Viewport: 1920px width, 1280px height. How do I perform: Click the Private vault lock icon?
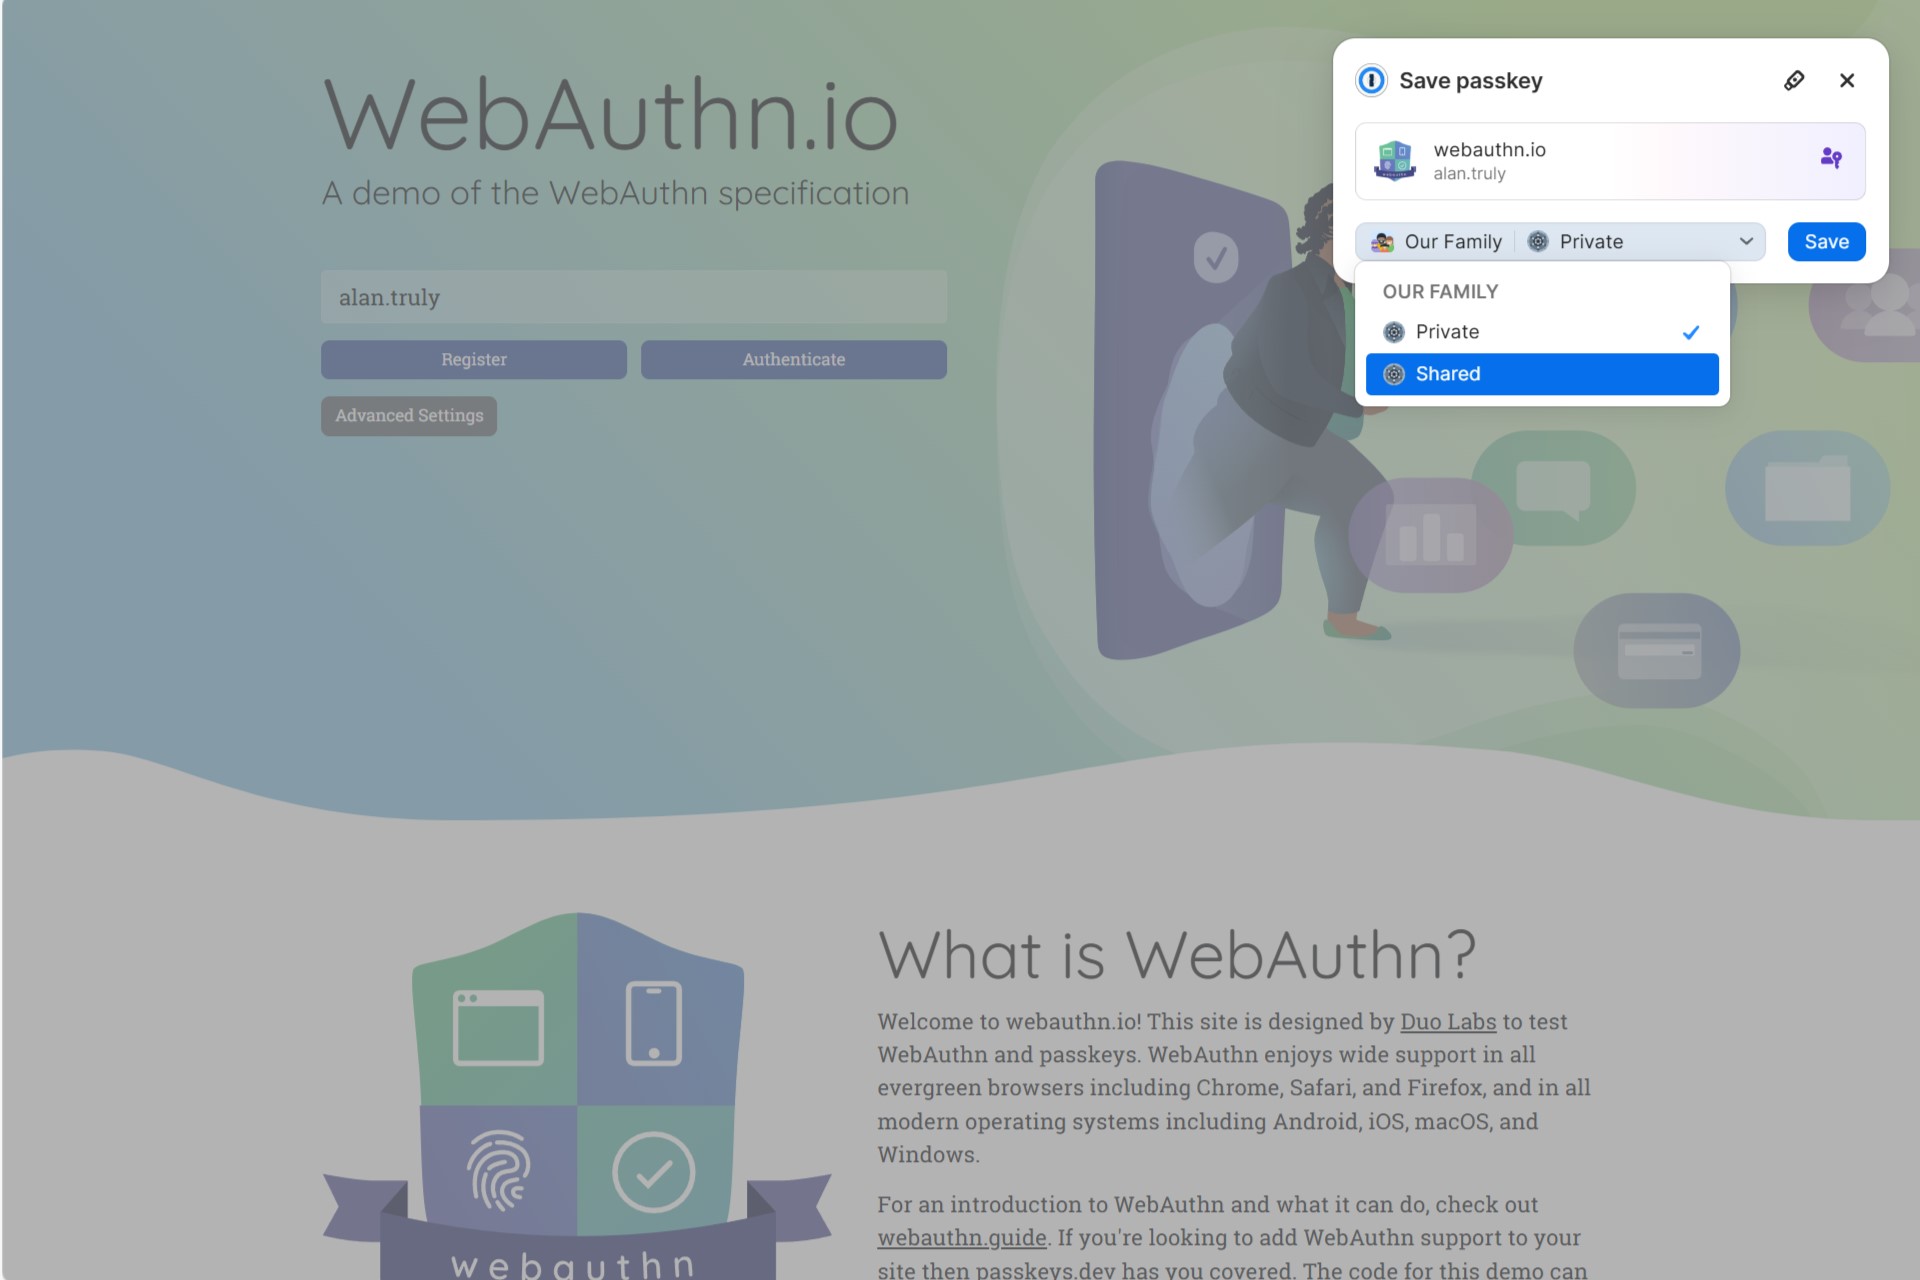click(1391, 331)
